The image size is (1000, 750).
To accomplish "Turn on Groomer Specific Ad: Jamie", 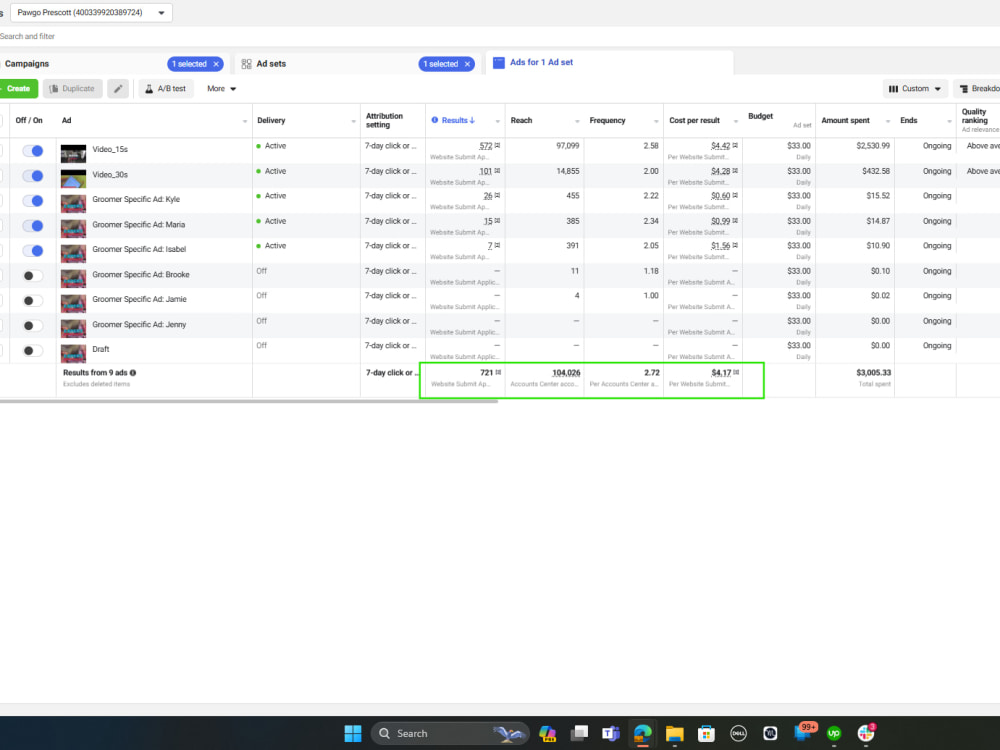I will [33, 301].
